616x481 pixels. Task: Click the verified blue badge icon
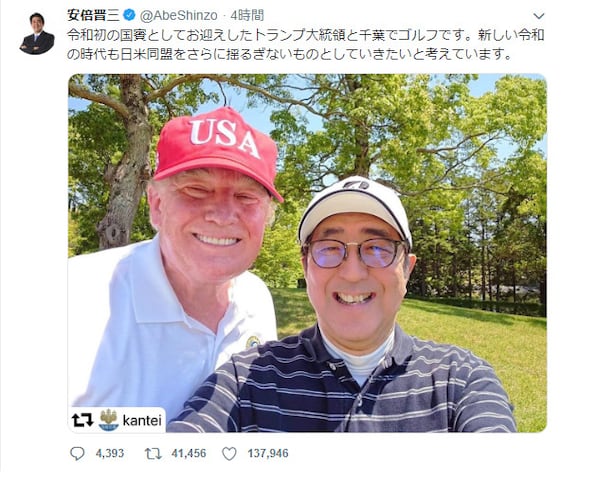pyautogui.click(x=129, y=15)
